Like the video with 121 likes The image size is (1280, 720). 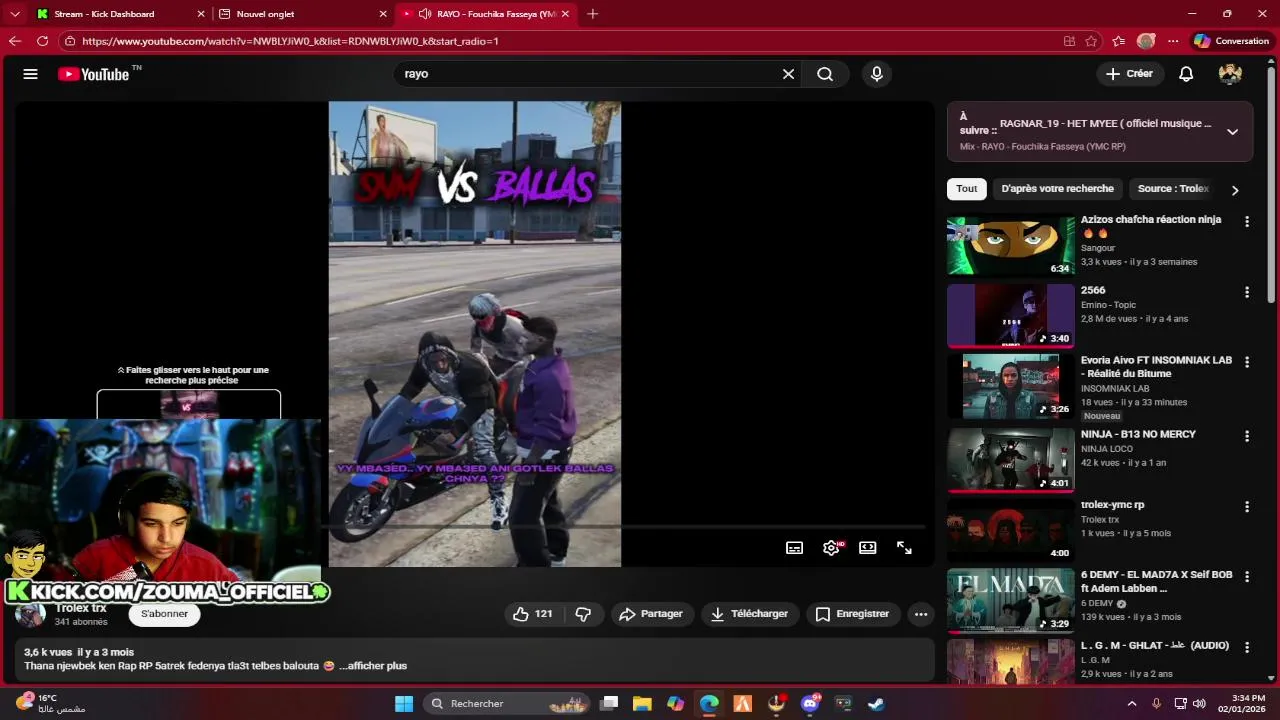coord(532,614)
